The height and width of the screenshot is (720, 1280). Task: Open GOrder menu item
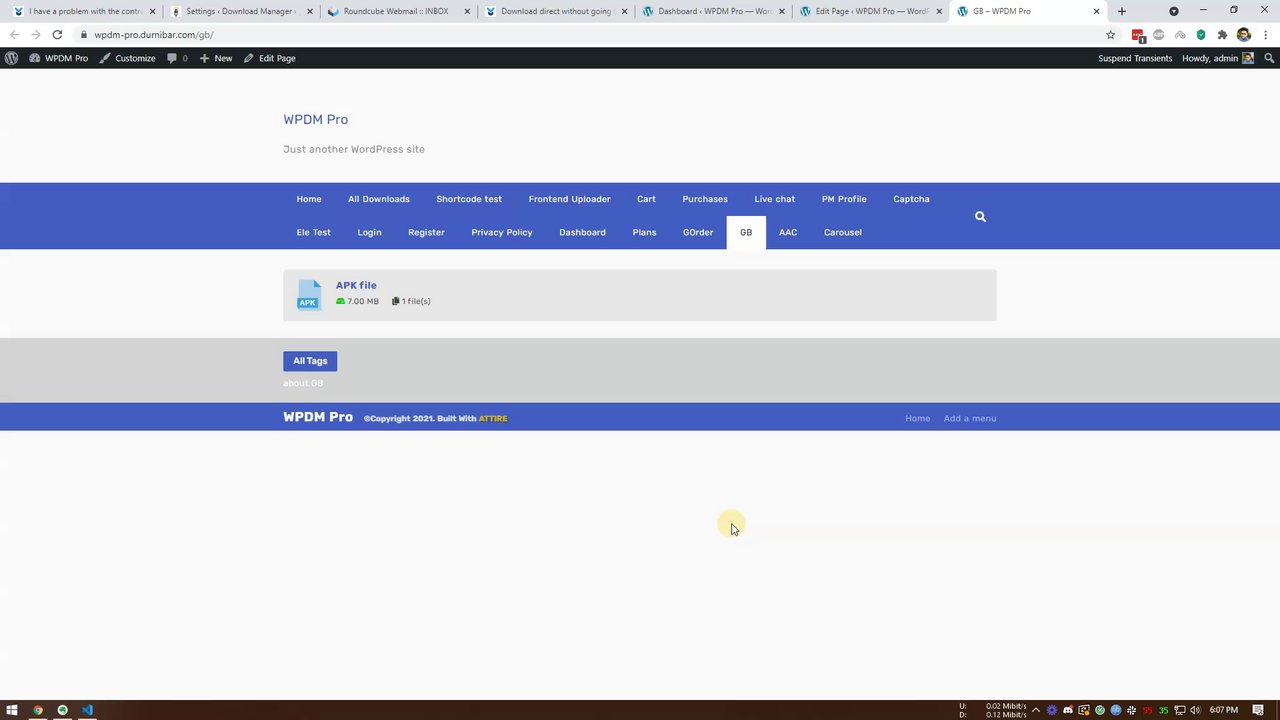(x=698, y=232)
